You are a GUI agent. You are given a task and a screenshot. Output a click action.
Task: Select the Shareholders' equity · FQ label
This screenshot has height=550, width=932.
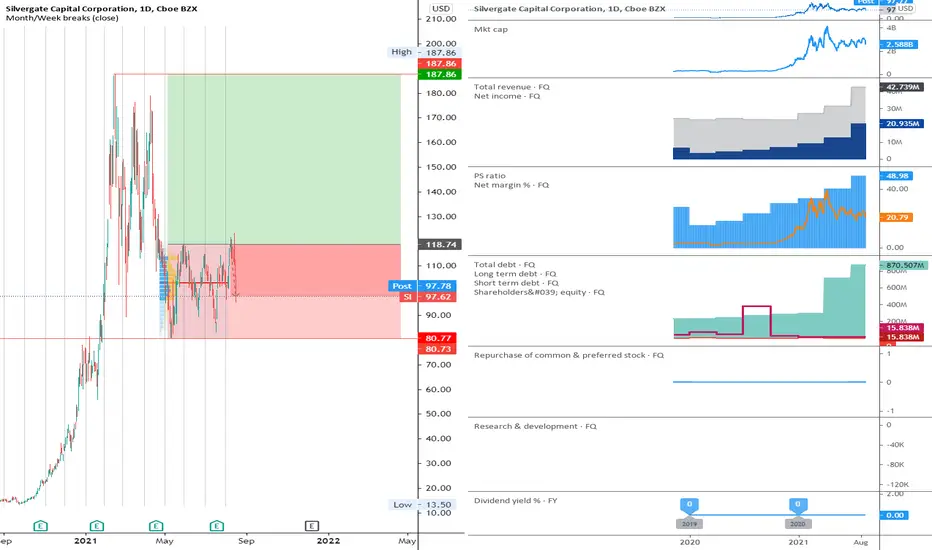click(x=539, y=293)
